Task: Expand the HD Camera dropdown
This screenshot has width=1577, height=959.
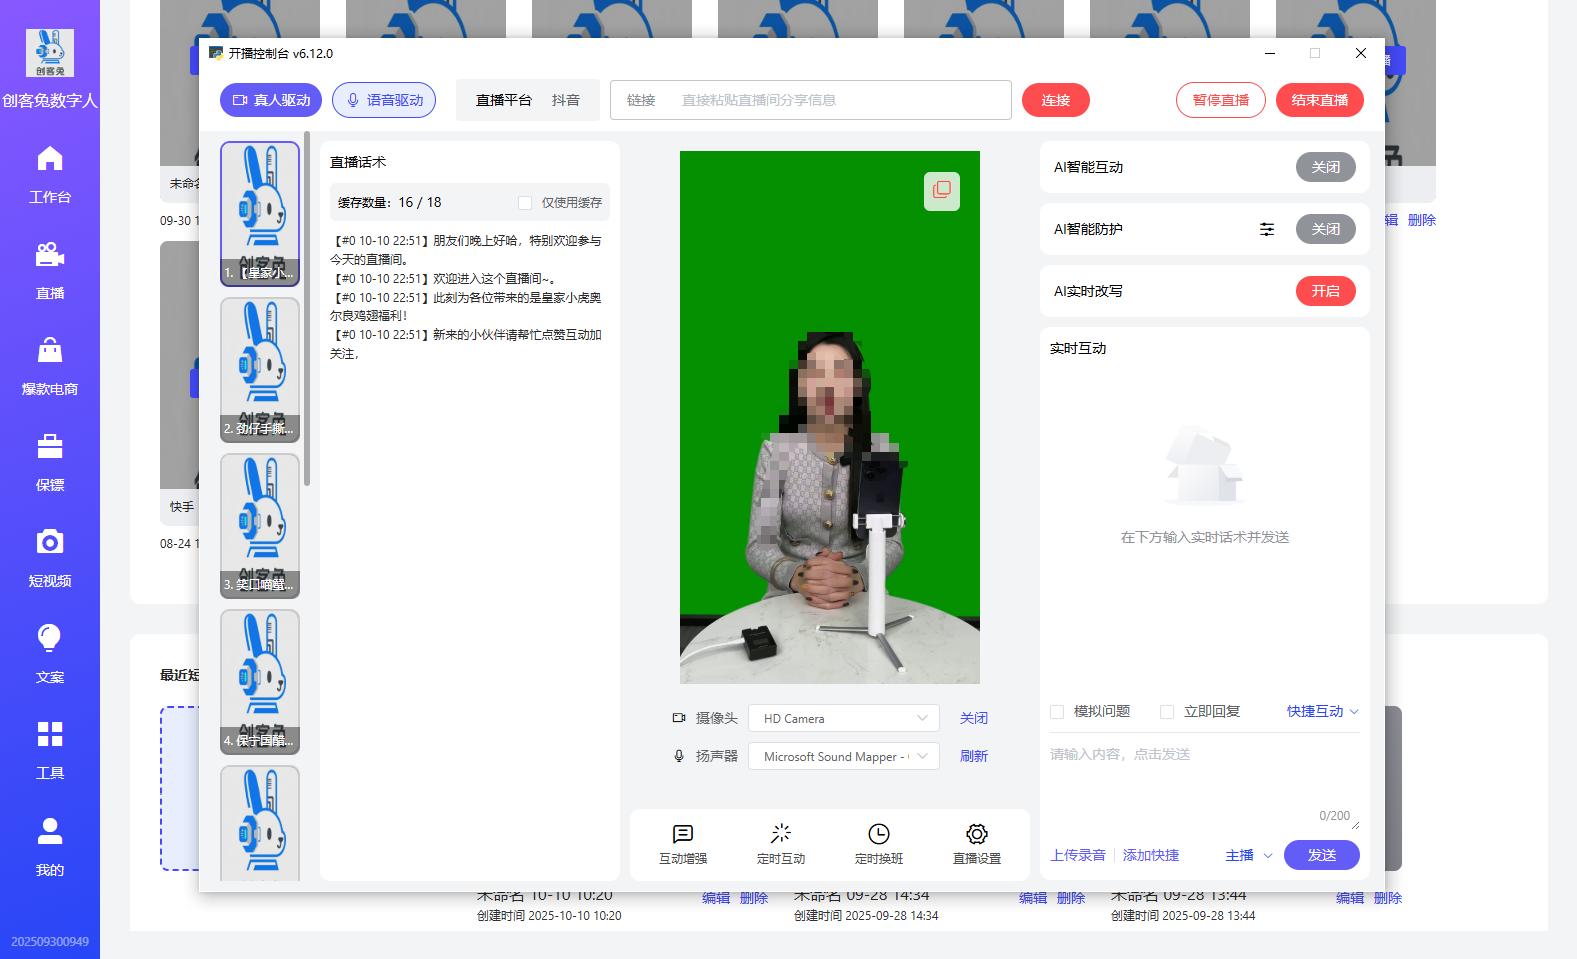Action: [843, 718]
